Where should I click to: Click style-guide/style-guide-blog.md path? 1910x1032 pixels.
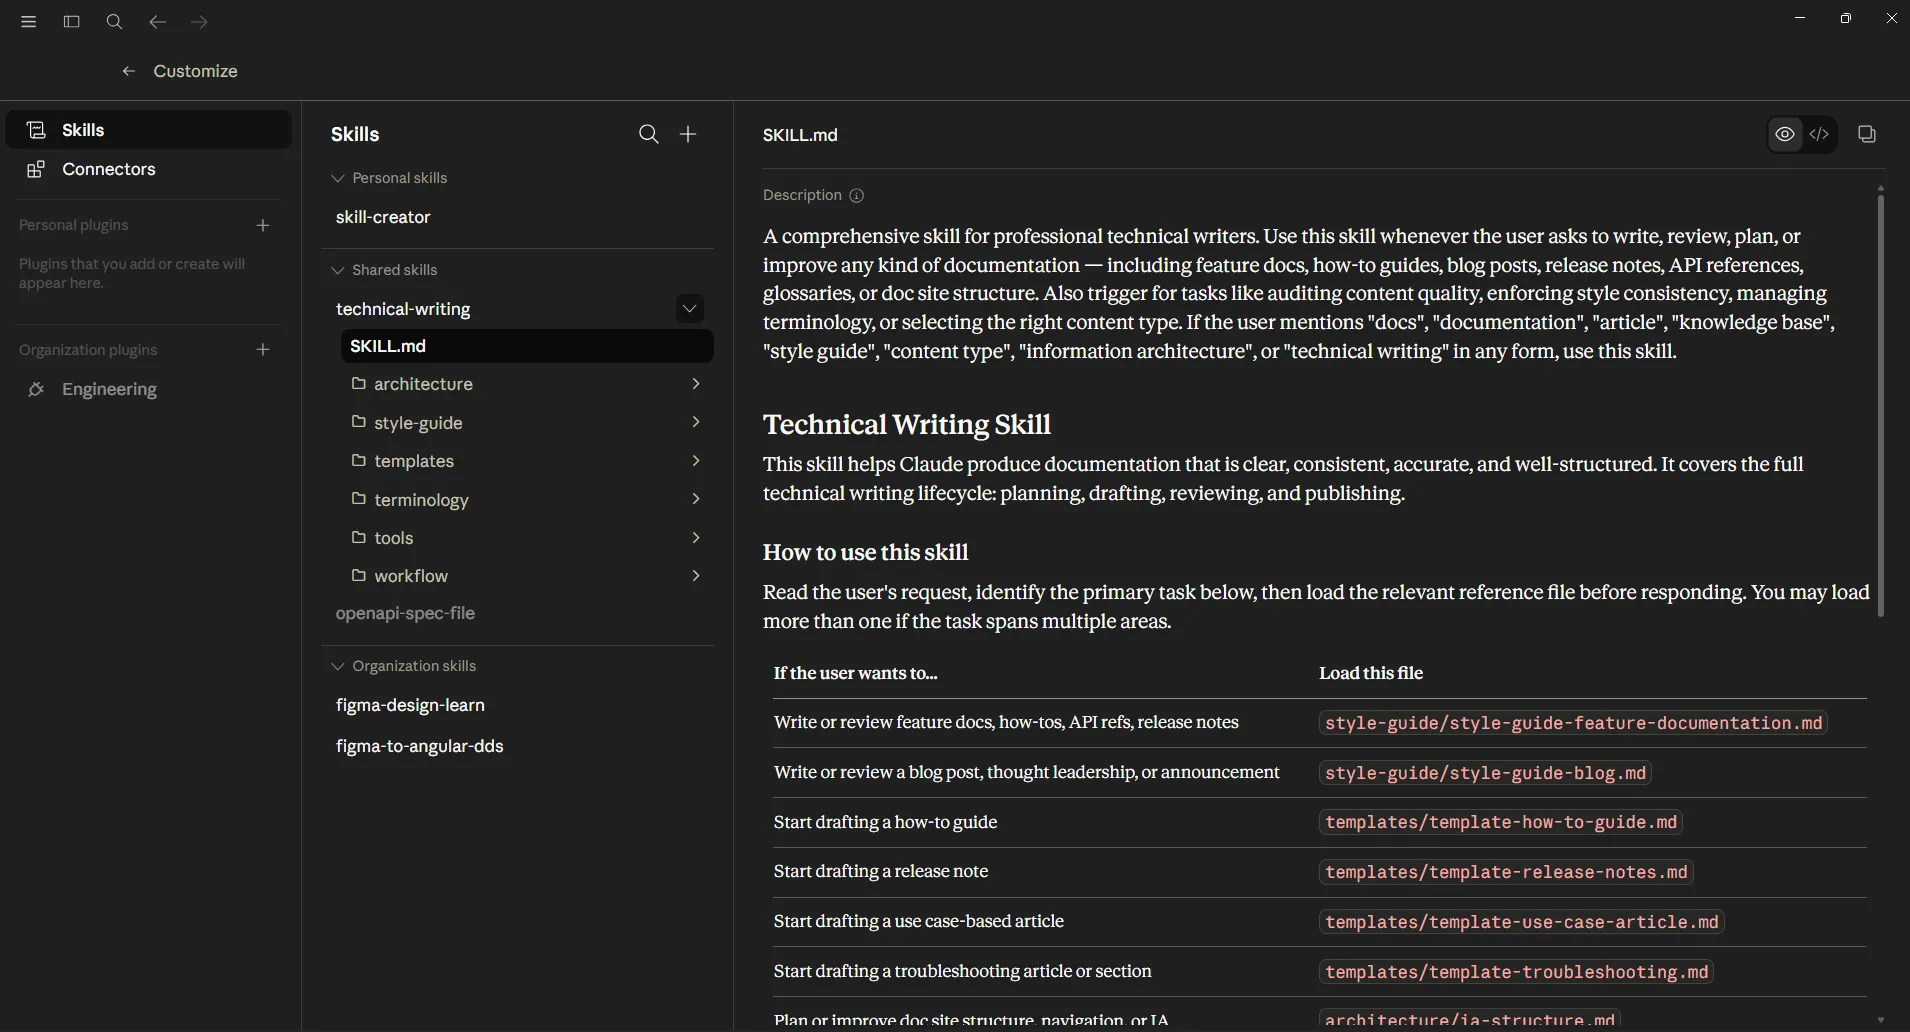(x=1485, y=773)
